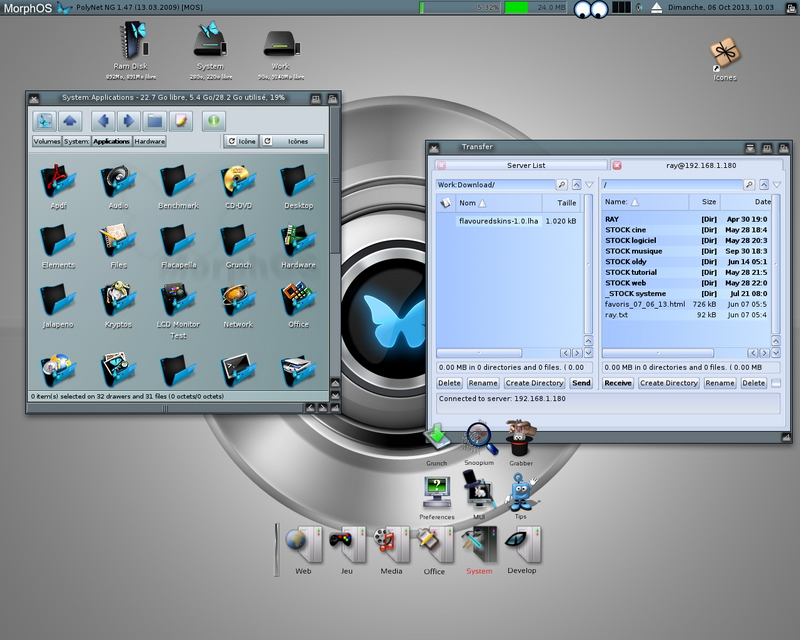Screen dimensions: 800x640
Task: Go up a level in the remote pane
Action: coord(764,185)
